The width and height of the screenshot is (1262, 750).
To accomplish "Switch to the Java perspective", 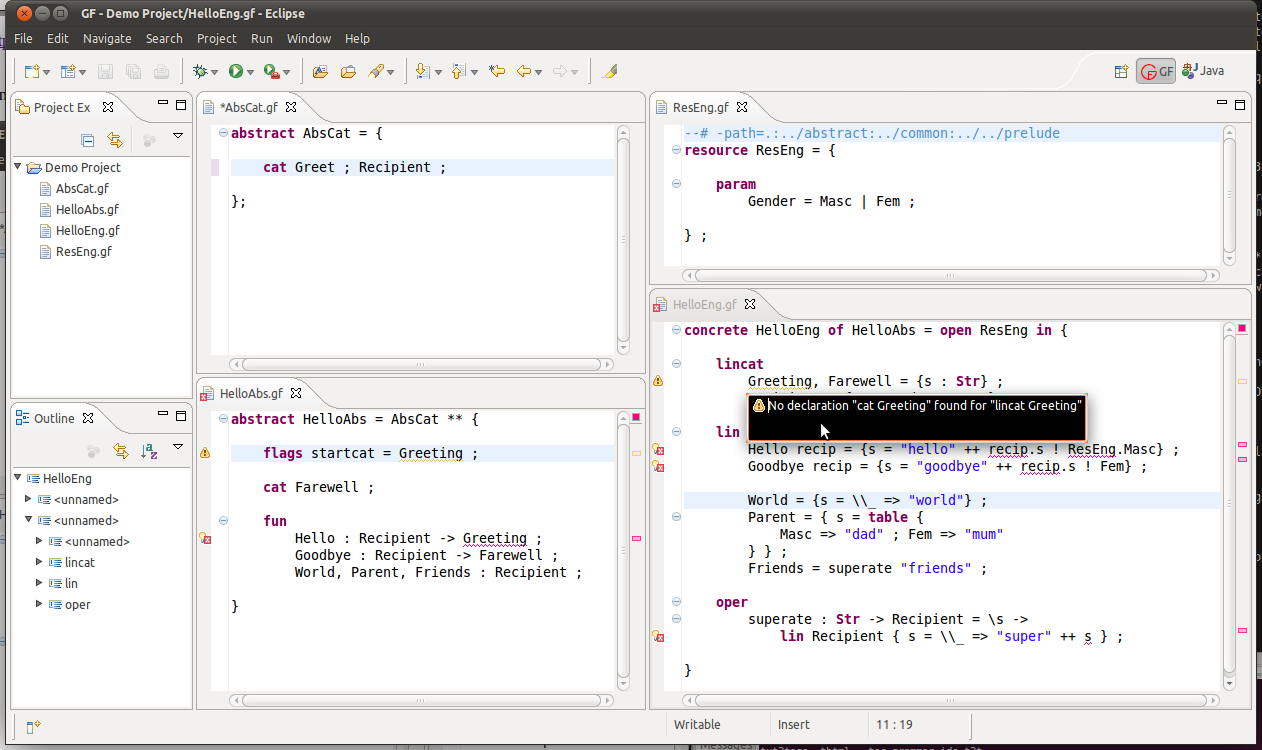I will point(1203,71).
